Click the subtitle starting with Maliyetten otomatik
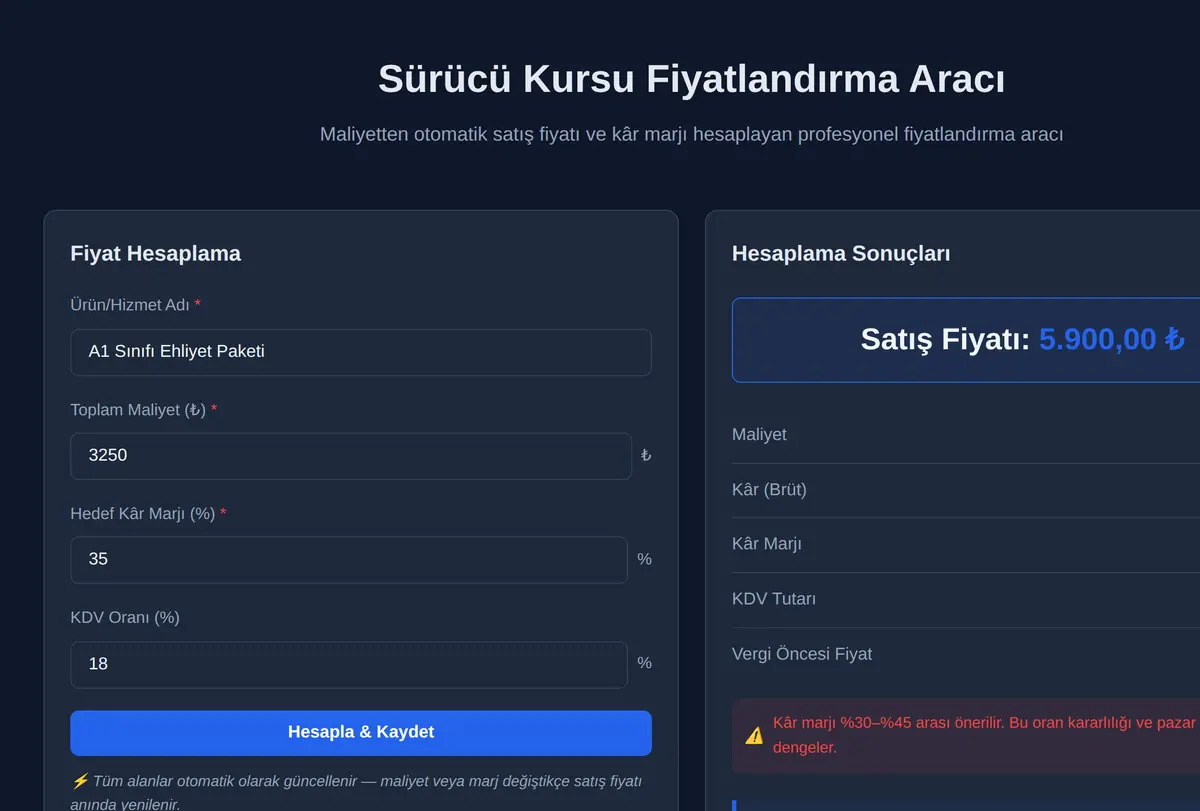 (x=691, y=134)
